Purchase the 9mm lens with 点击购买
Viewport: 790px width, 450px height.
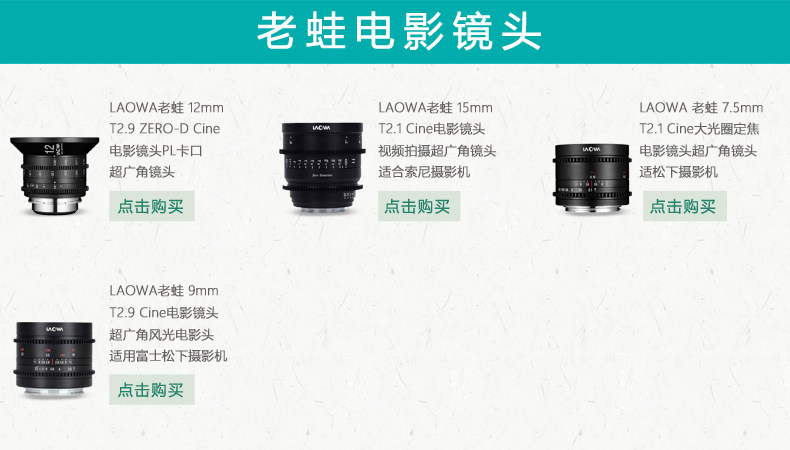pyautogui.click(x=152, y=390)
